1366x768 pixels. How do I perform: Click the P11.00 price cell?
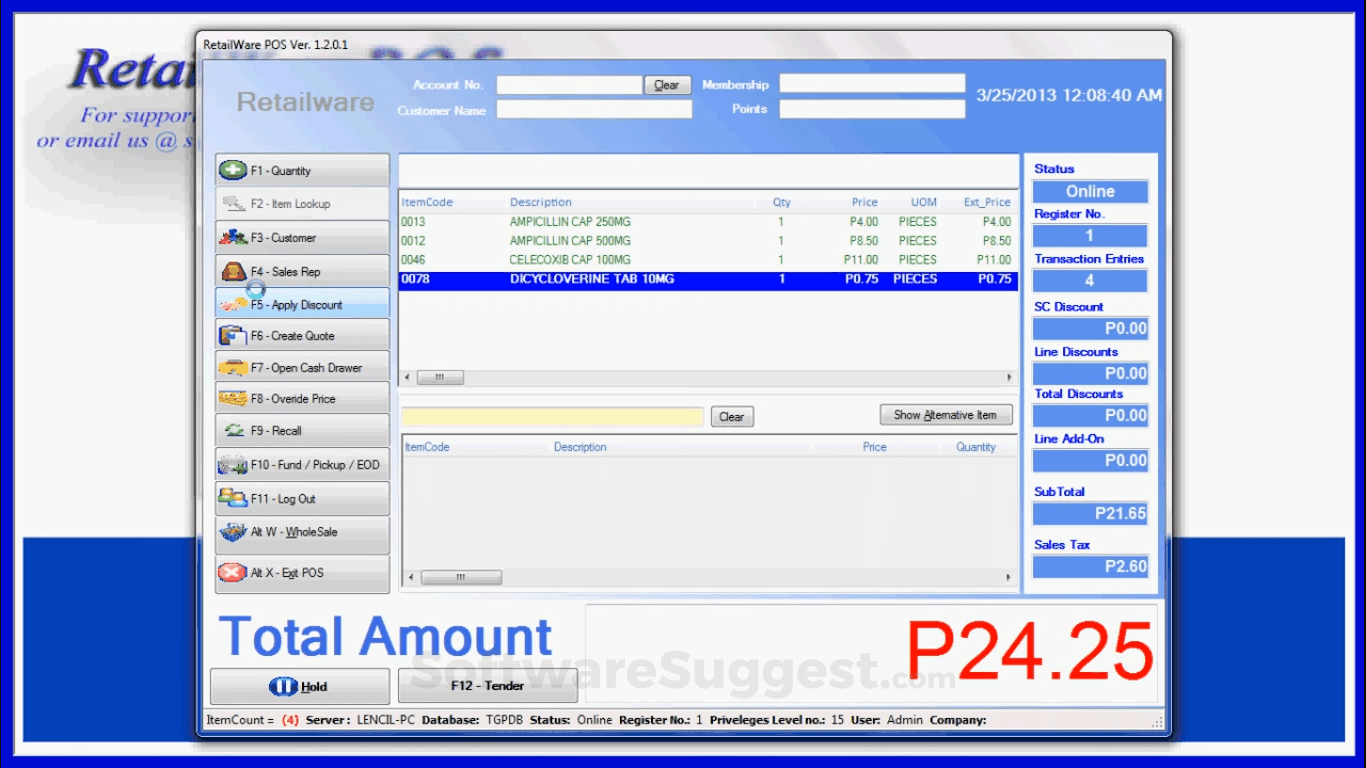[x=861, y=260]
